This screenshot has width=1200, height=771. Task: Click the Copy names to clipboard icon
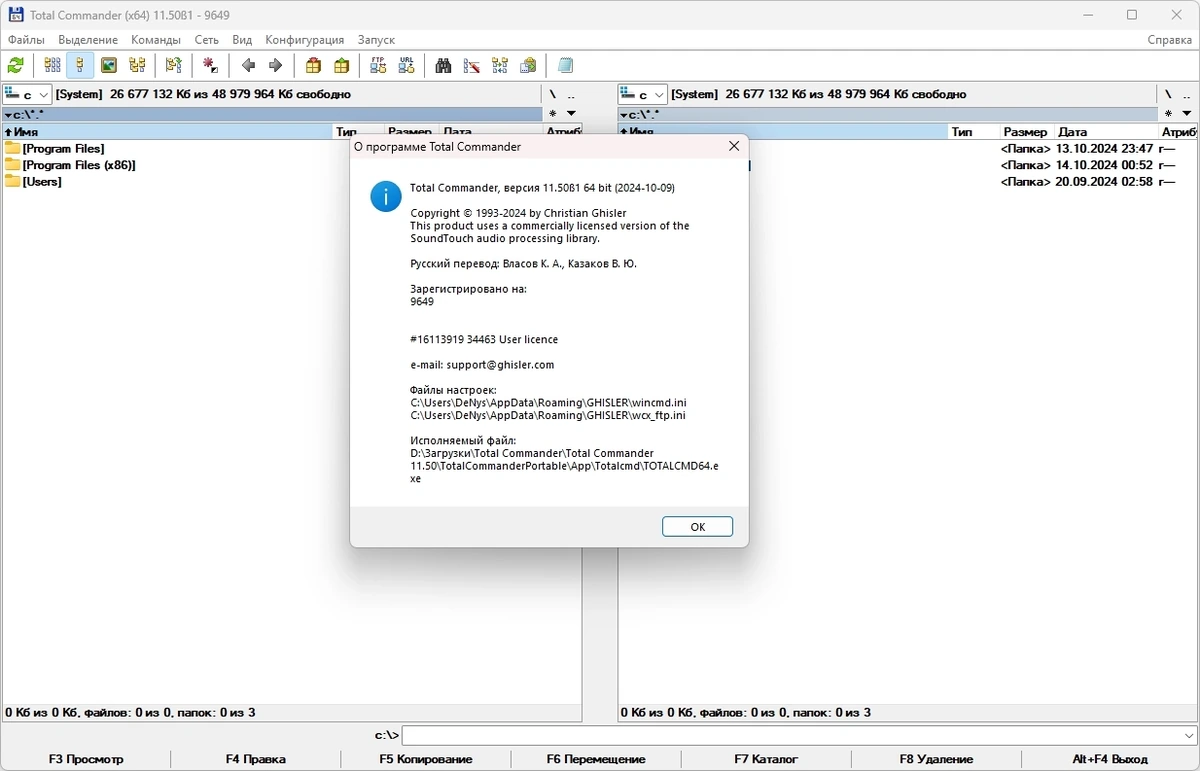(528, 66)
